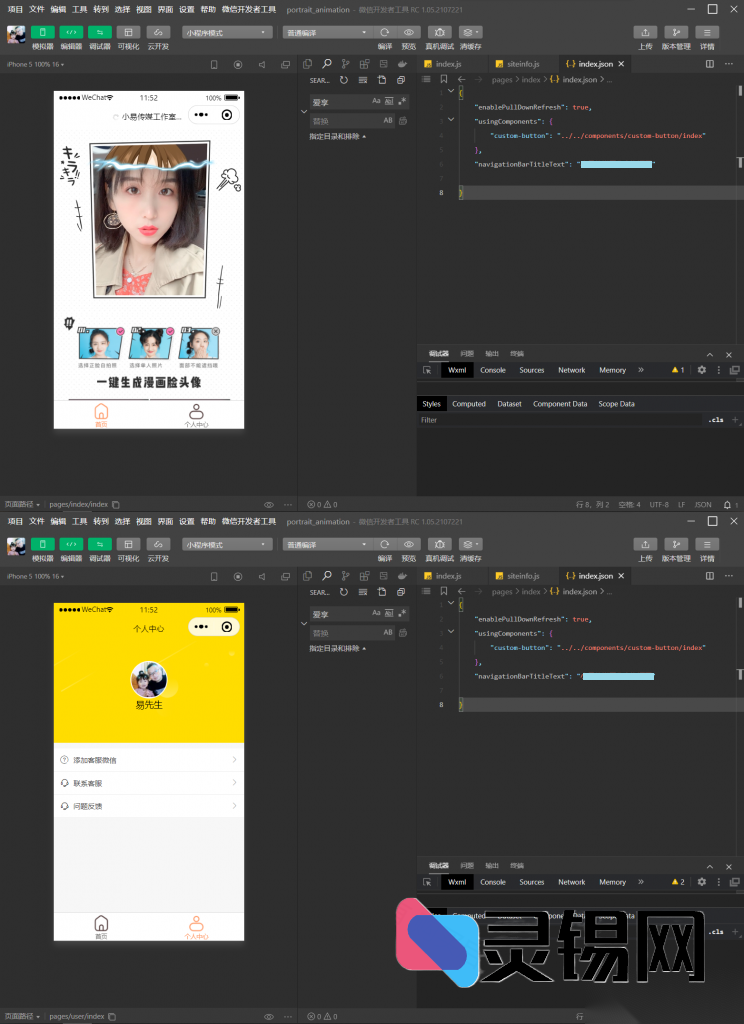Image resolution: width=744 pixels, height=1024 pixels.
Task: Toggle the editor (编辑器) button in top window
Action: 71,32
